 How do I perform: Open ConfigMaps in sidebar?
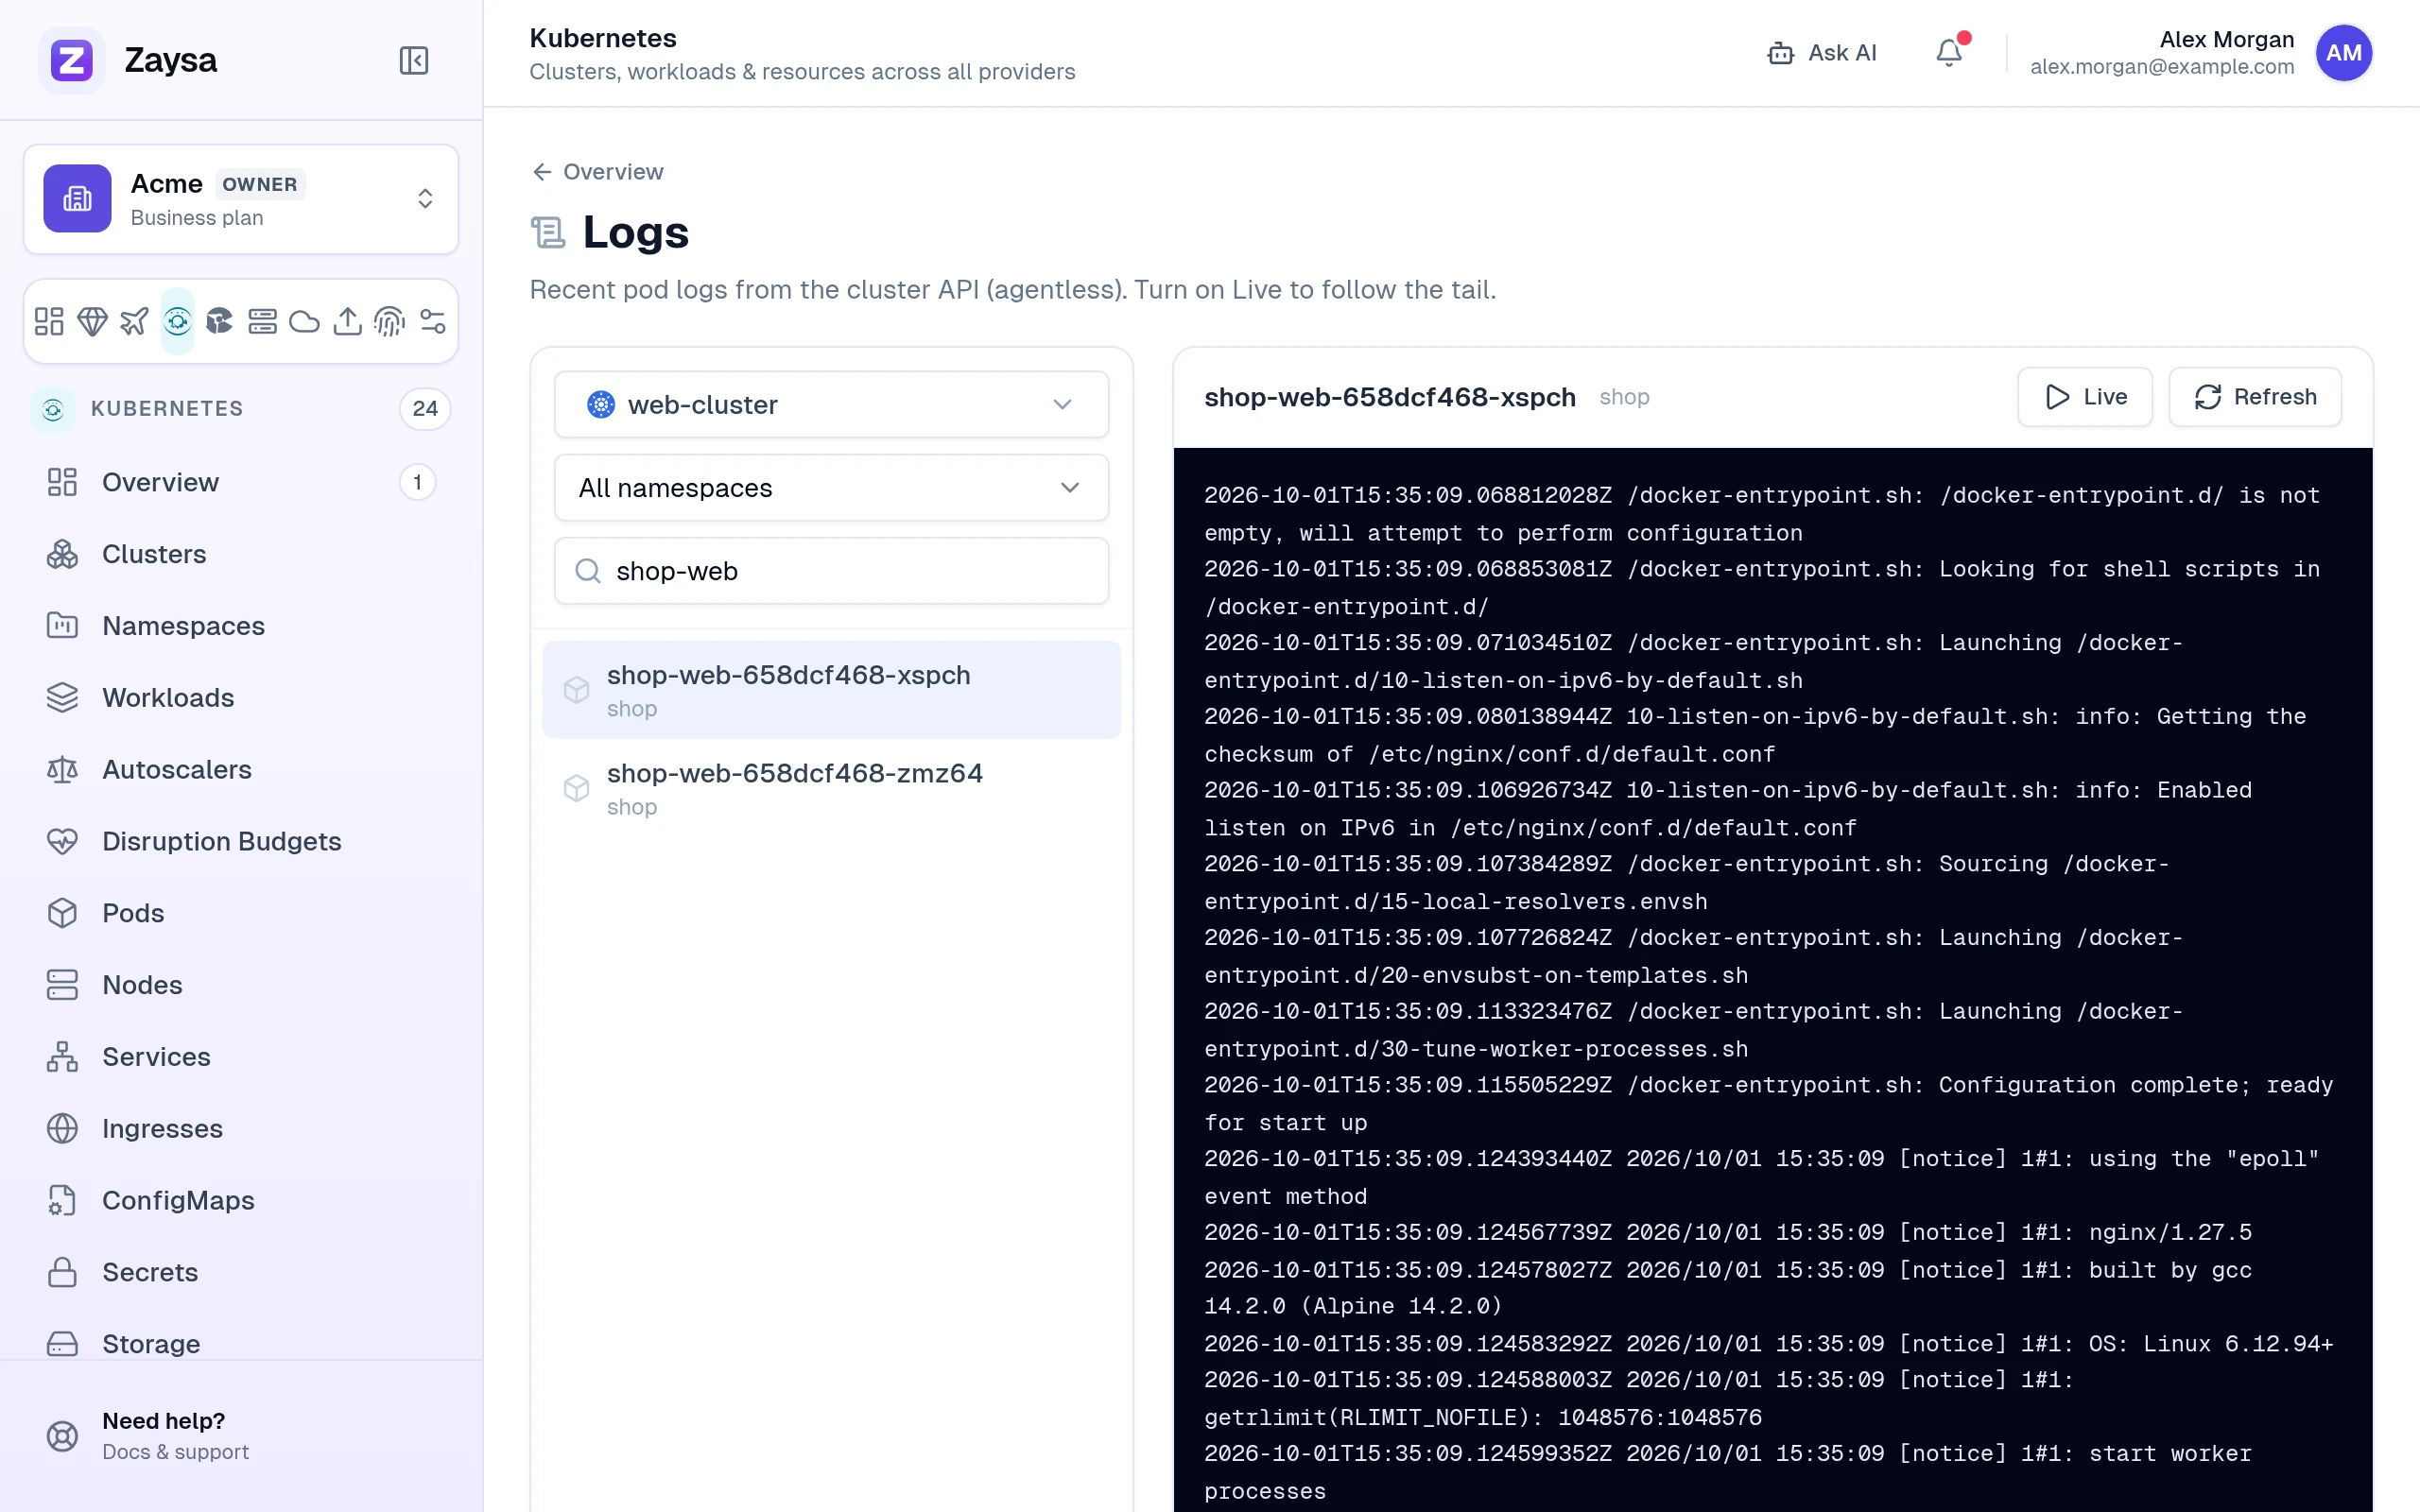[241, 1200]
